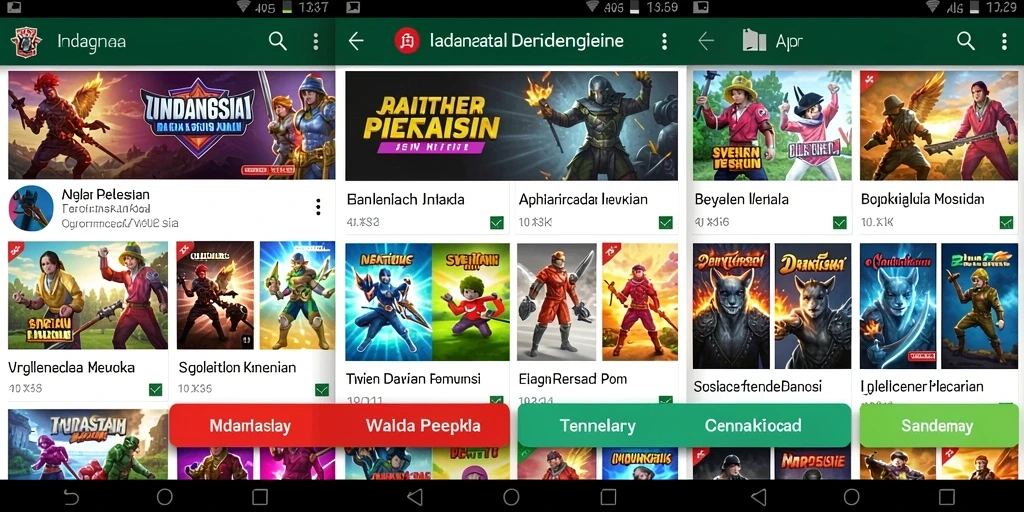
Task: Tap recent apps button on middle phone
Action: coord(607,498)
